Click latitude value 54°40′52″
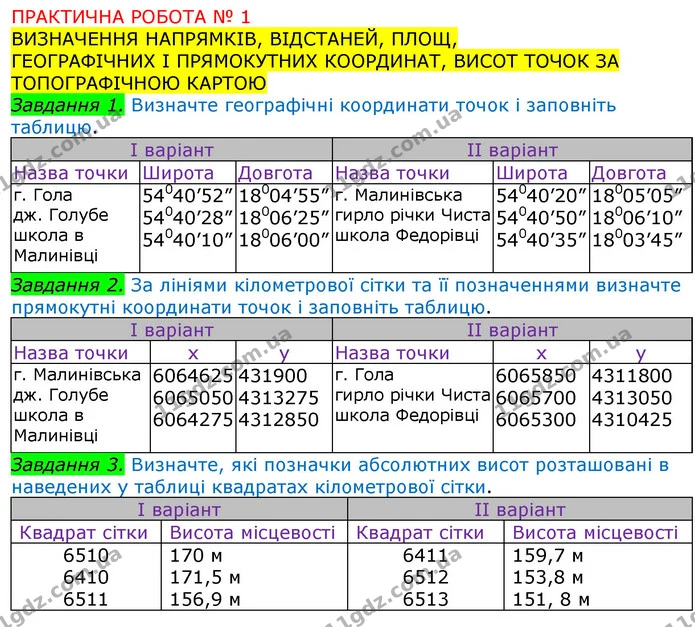Viewport: 695px width, 627px height. [x=188, y=195]
